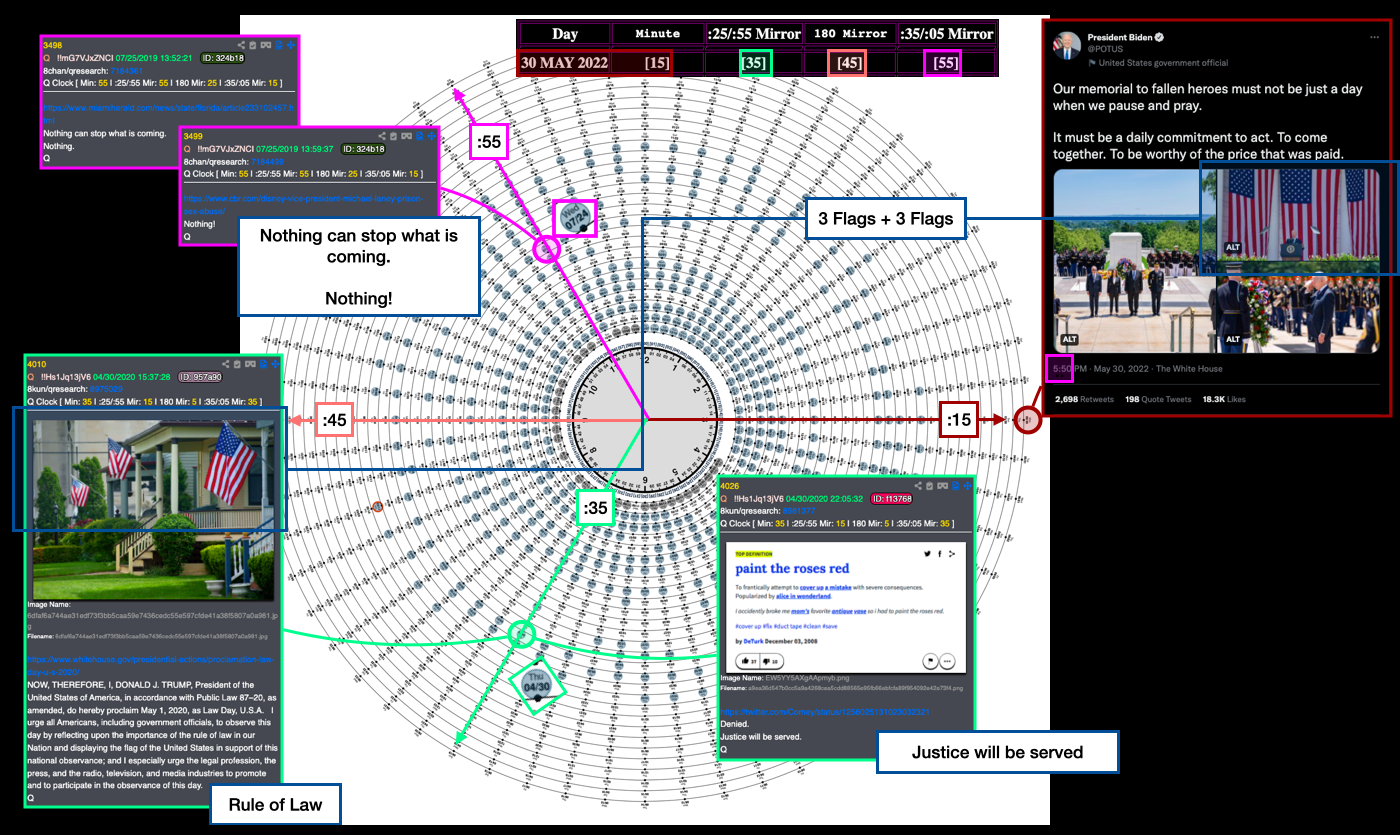
Task: Open board link 8981377 in post 4026
Action: coord(799,511)
